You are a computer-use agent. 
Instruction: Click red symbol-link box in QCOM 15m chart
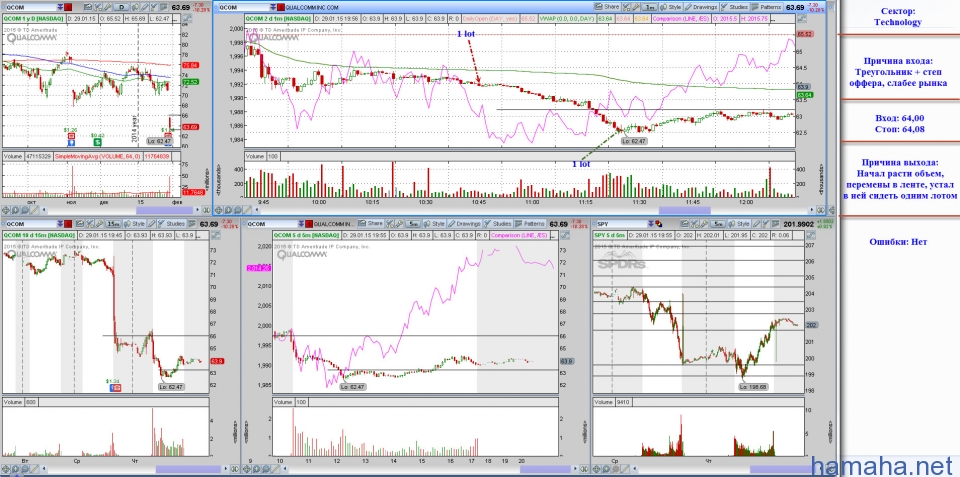point(68,223)
